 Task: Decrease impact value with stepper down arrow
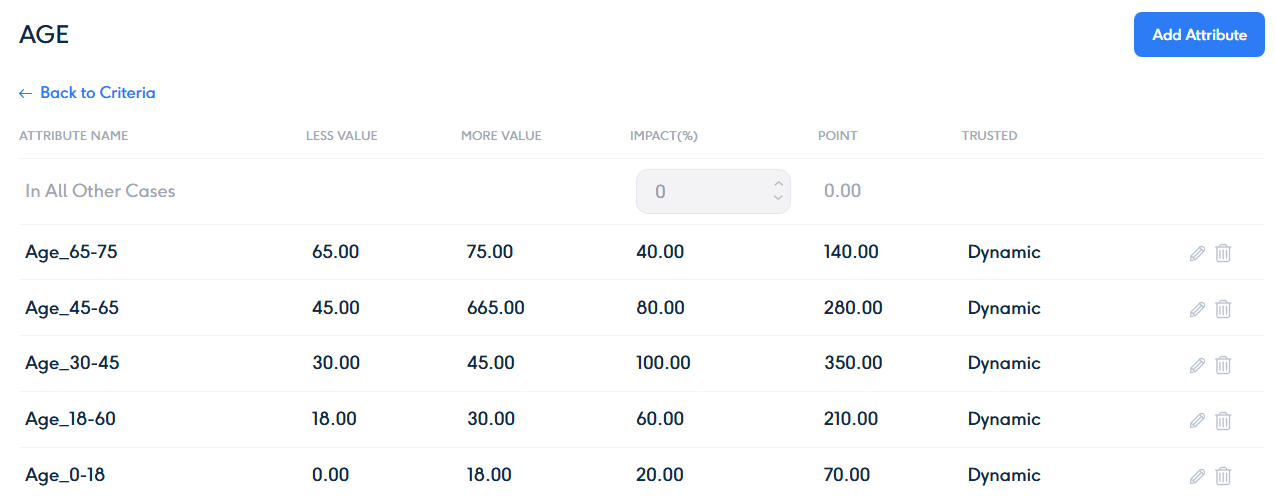(x=778, y=198)
